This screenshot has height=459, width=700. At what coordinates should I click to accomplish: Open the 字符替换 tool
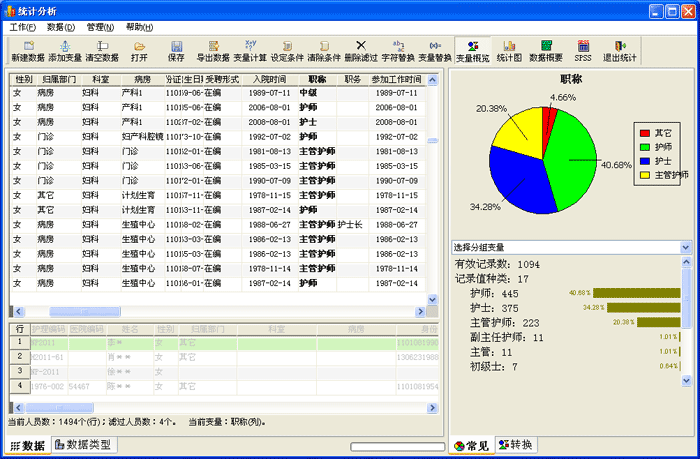click(398, 51)
